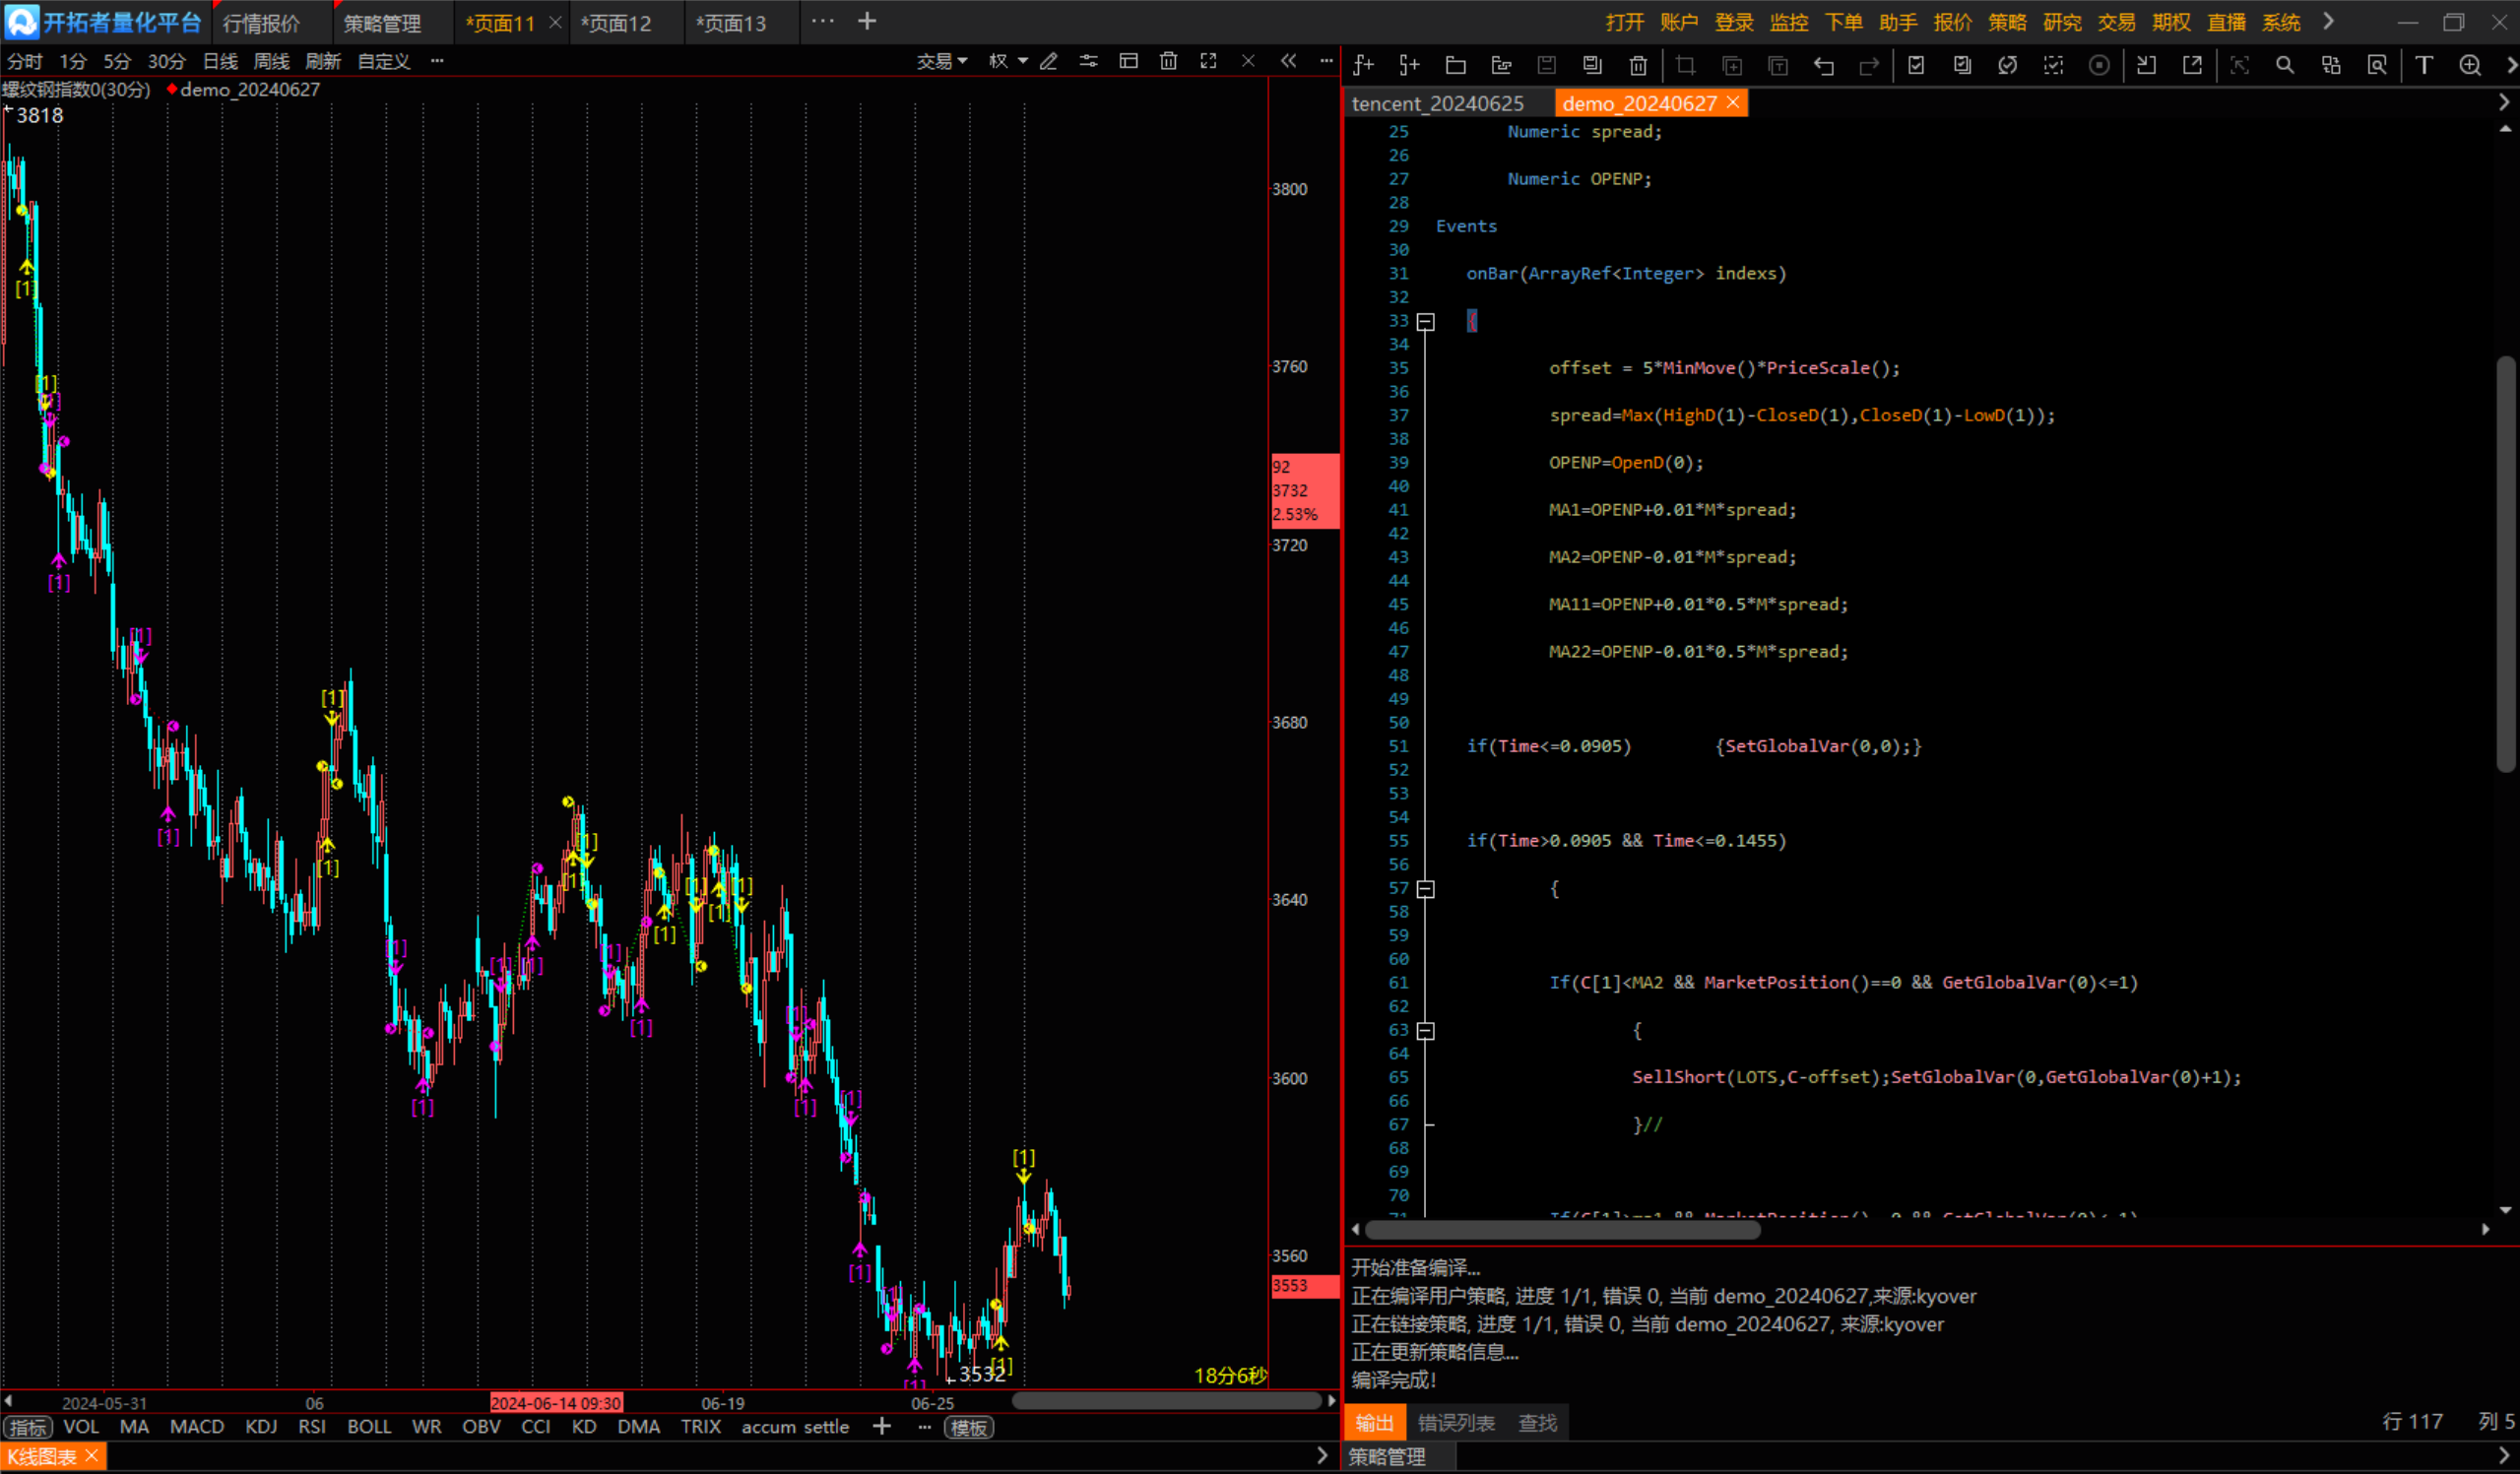2520x1474 pixels.
Task: Click the redo arrow icon
Action: point(1869,65)
